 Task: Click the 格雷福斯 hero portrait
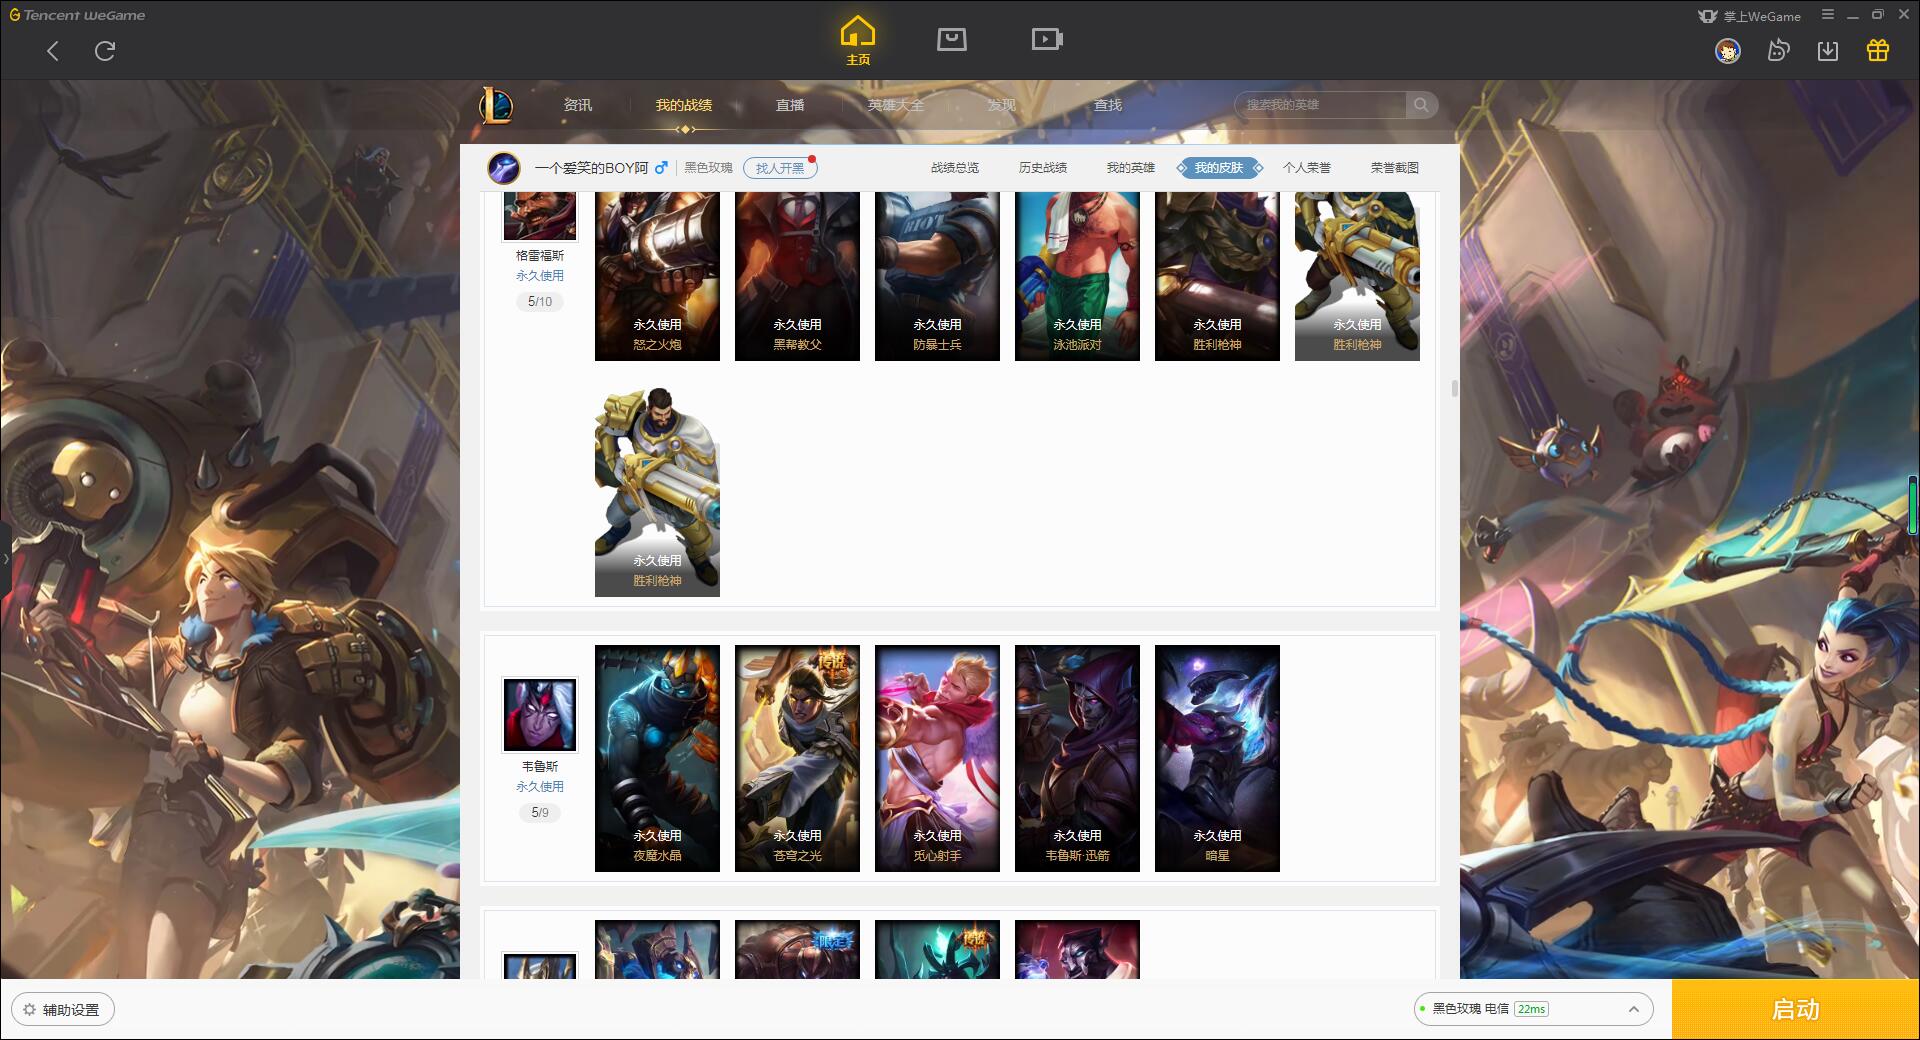point(540,216)
